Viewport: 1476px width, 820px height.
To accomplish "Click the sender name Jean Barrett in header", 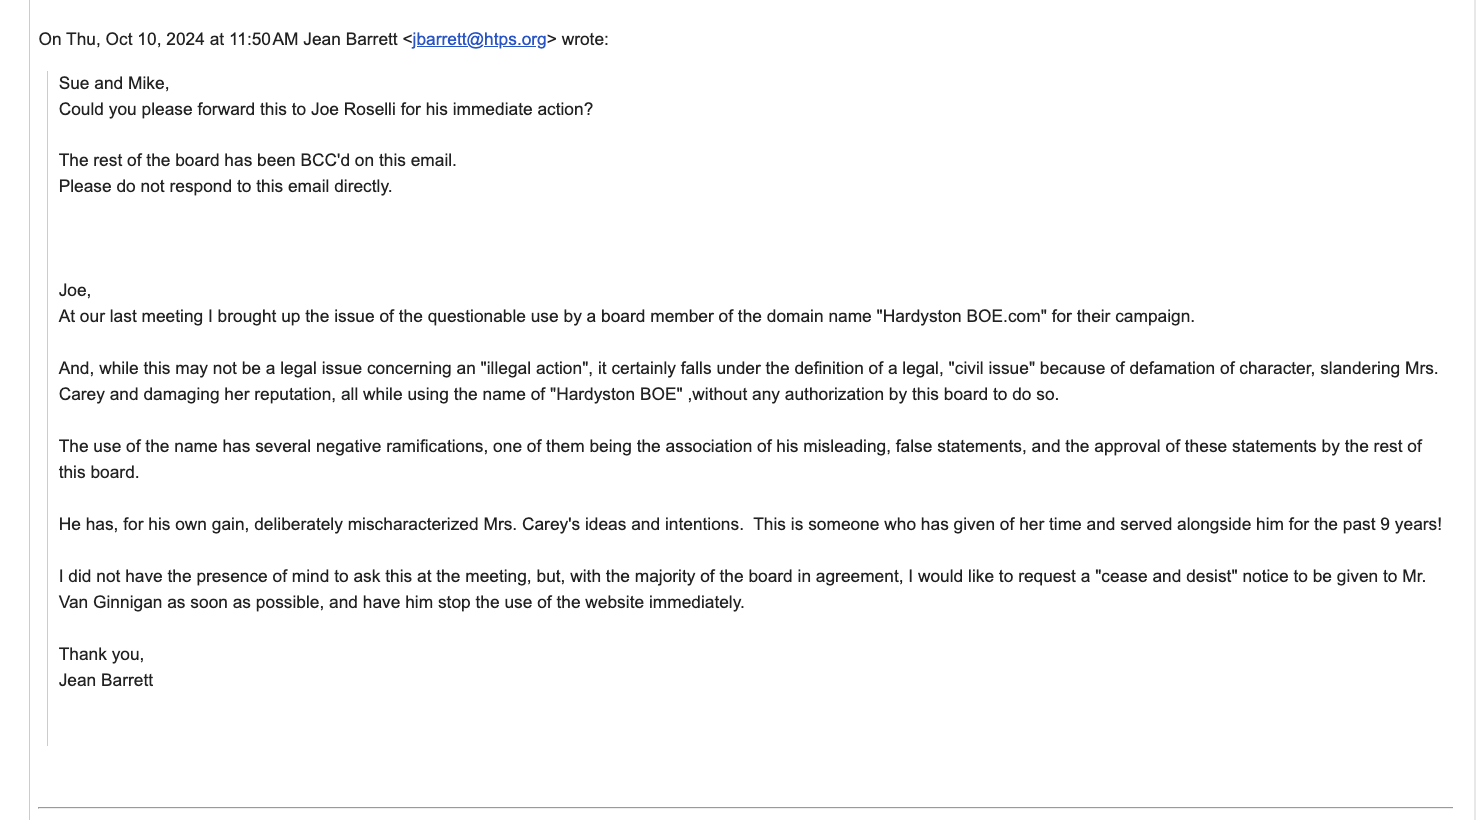I will [350, 40].
